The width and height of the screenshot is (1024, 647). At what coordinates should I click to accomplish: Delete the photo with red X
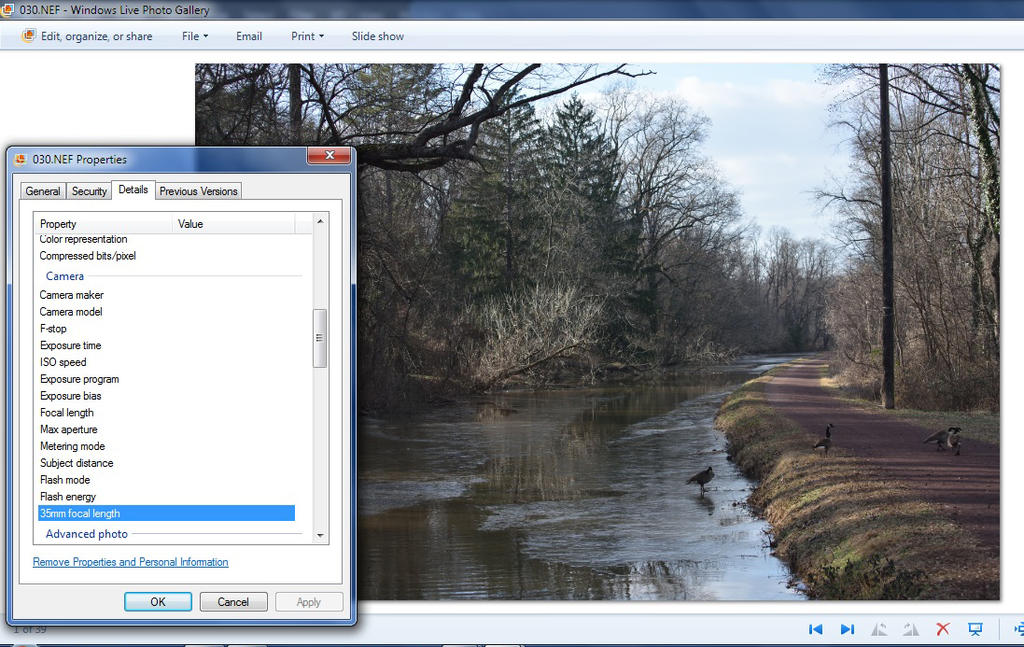point(942,629)
